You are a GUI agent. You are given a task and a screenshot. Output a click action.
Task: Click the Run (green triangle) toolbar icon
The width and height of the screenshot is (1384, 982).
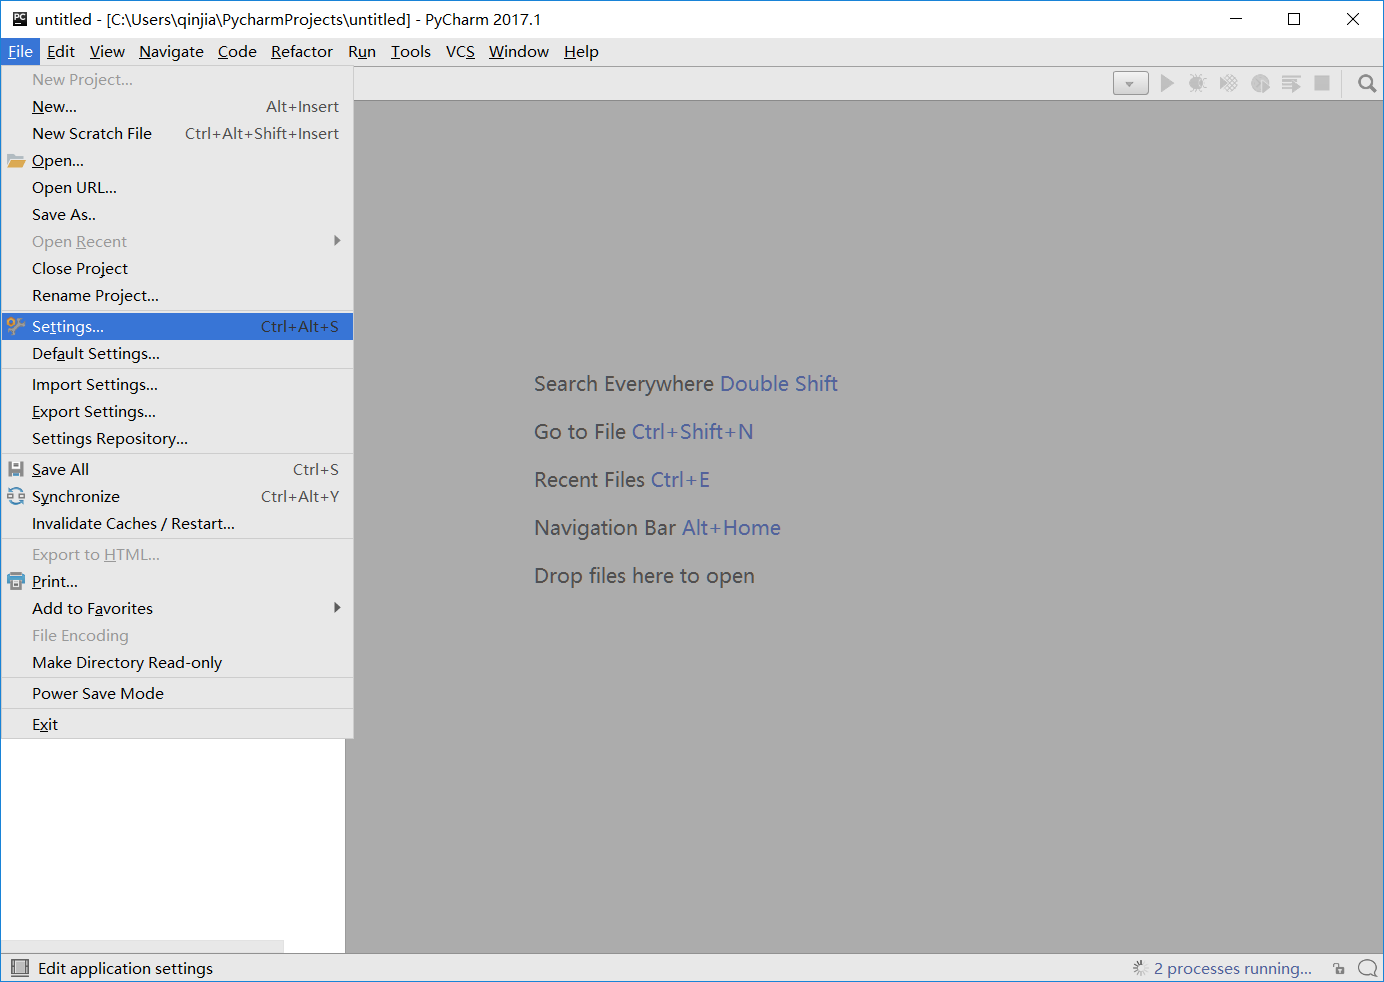(x=1167, y=83)
